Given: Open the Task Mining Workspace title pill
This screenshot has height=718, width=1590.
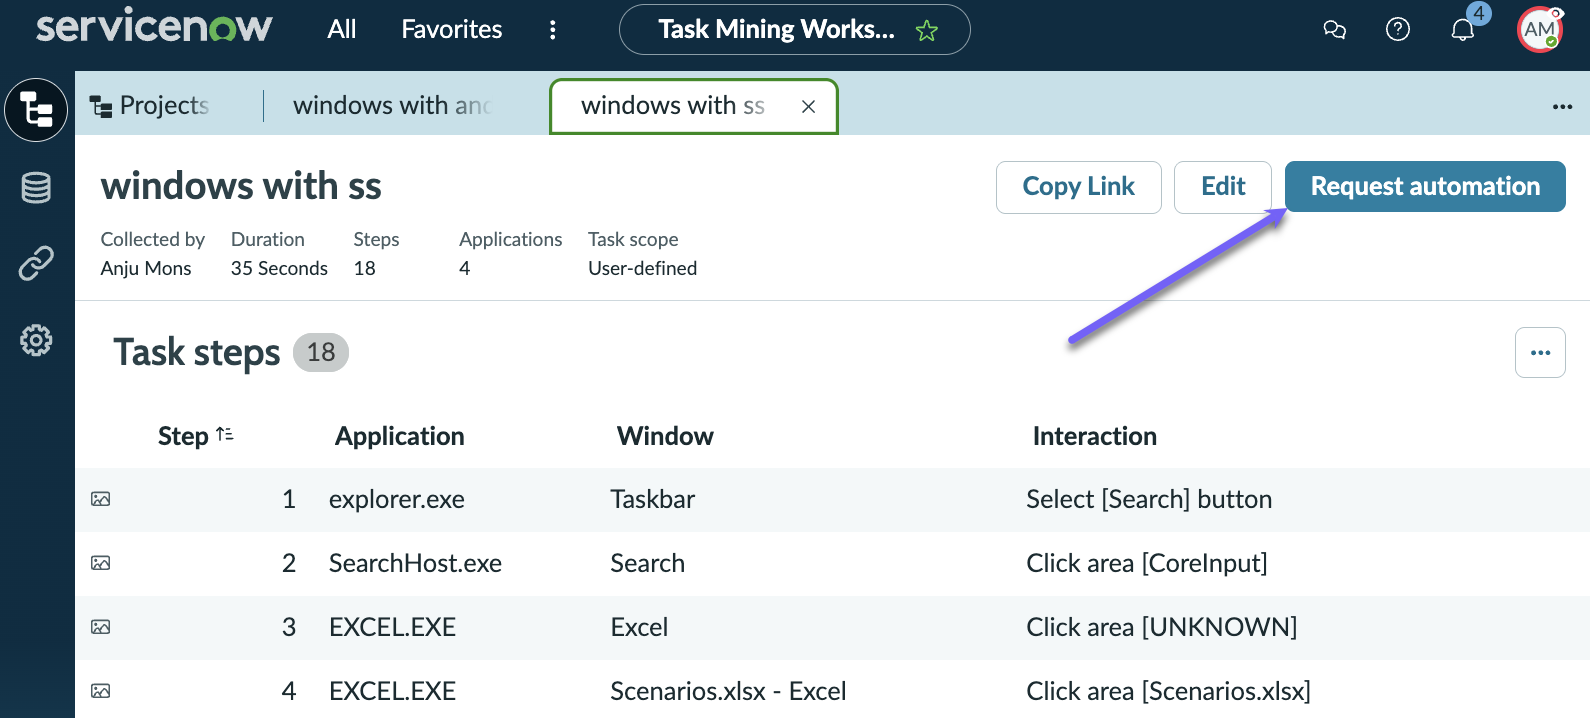Looking at the screenshot, I should (795, 30).
